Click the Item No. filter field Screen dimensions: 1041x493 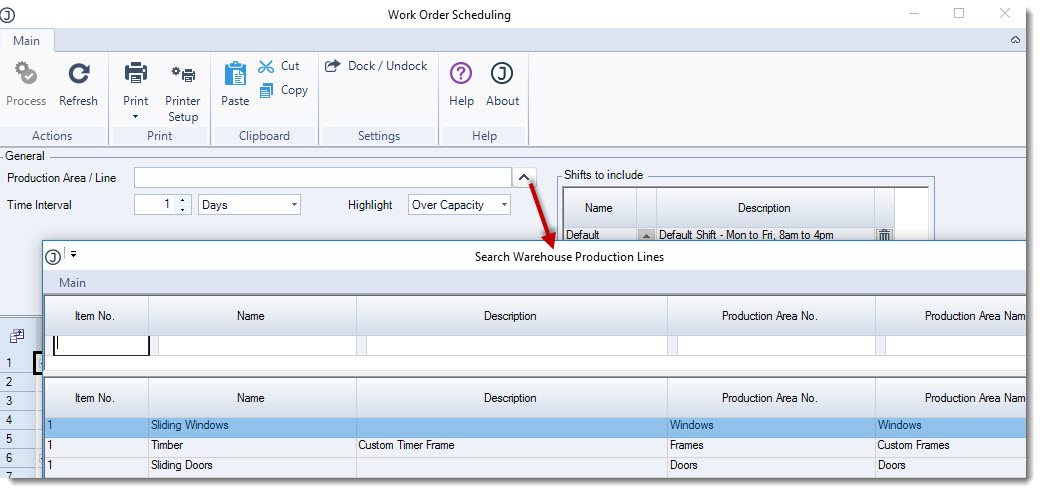click(102, 345)
